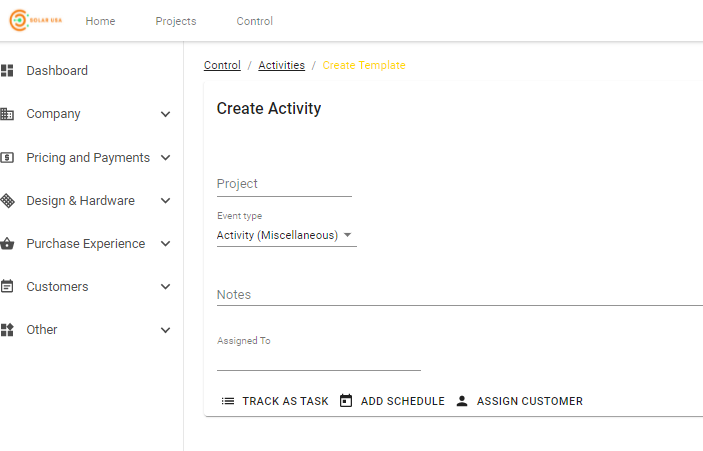Open the Event type dropdown

(x=286, y=235)
